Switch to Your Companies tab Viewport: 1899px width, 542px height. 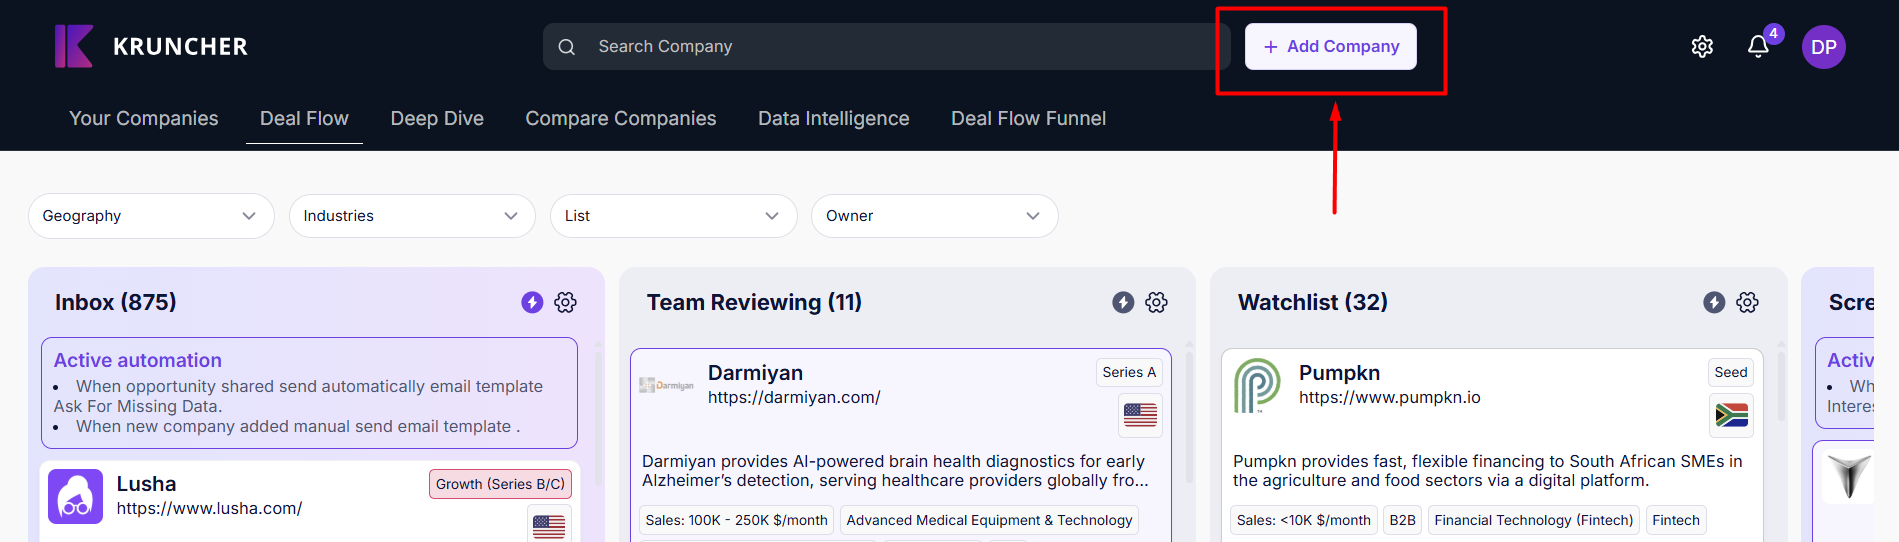point(144,119)
